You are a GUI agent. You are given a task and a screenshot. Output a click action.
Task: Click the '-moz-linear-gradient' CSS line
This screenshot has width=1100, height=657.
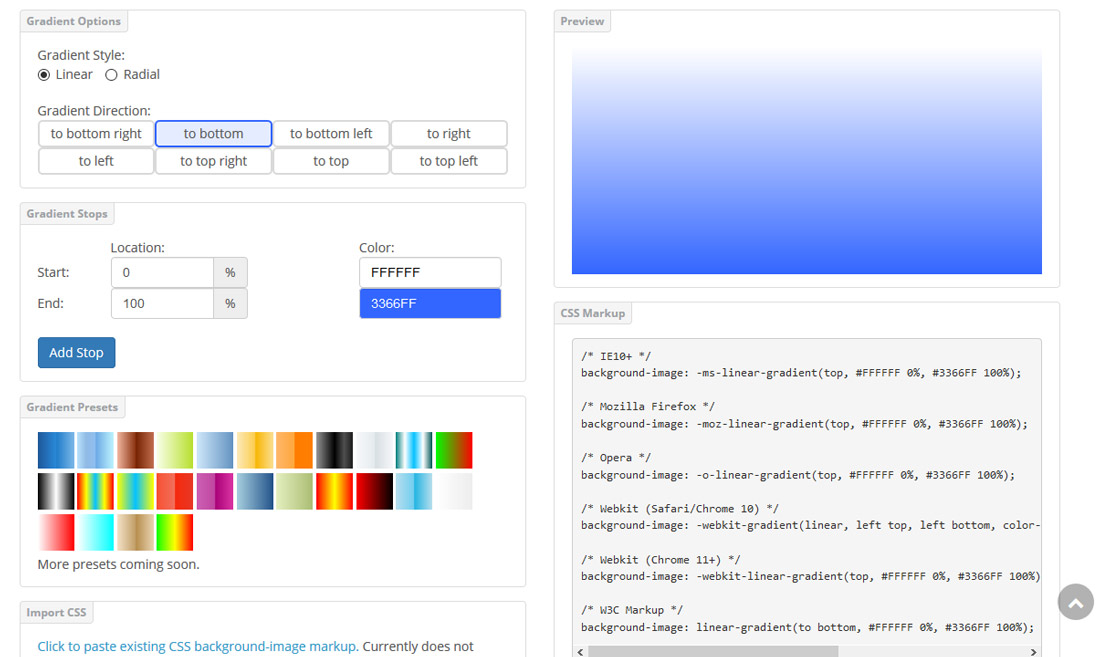[804, 424]
